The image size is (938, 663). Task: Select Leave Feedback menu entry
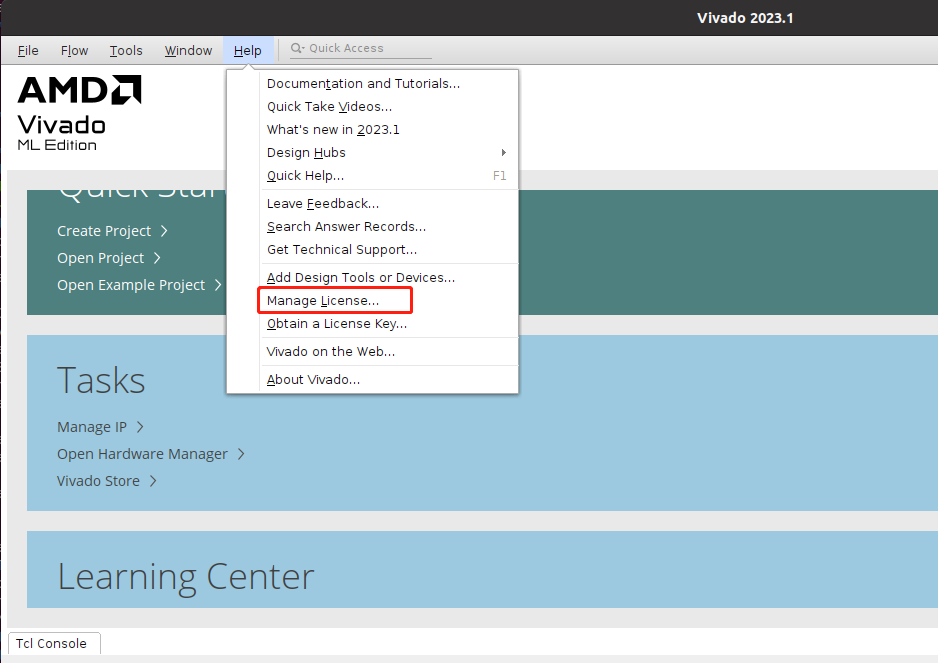click(x=322, y=203)
